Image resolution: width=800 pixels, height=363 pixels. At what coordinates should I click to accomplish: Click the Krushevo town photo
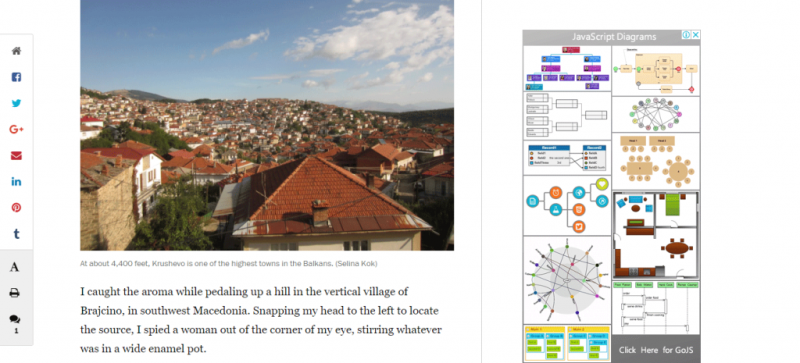267,125
